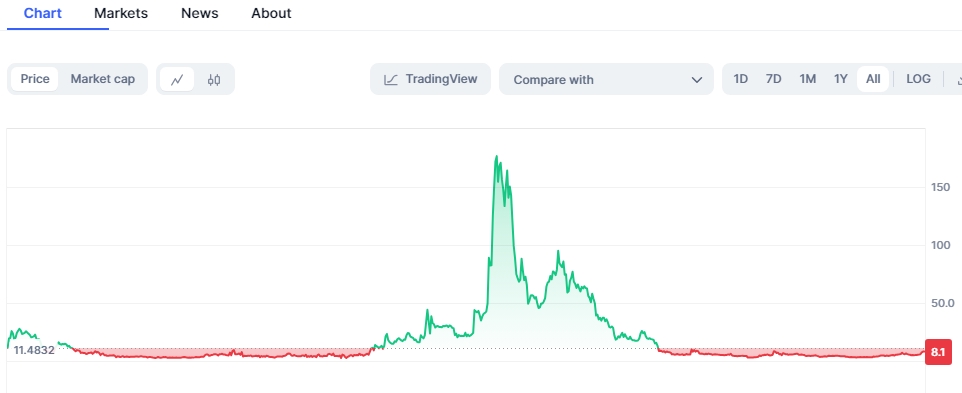
Task: Open the About tab
Action: (271, 13)
